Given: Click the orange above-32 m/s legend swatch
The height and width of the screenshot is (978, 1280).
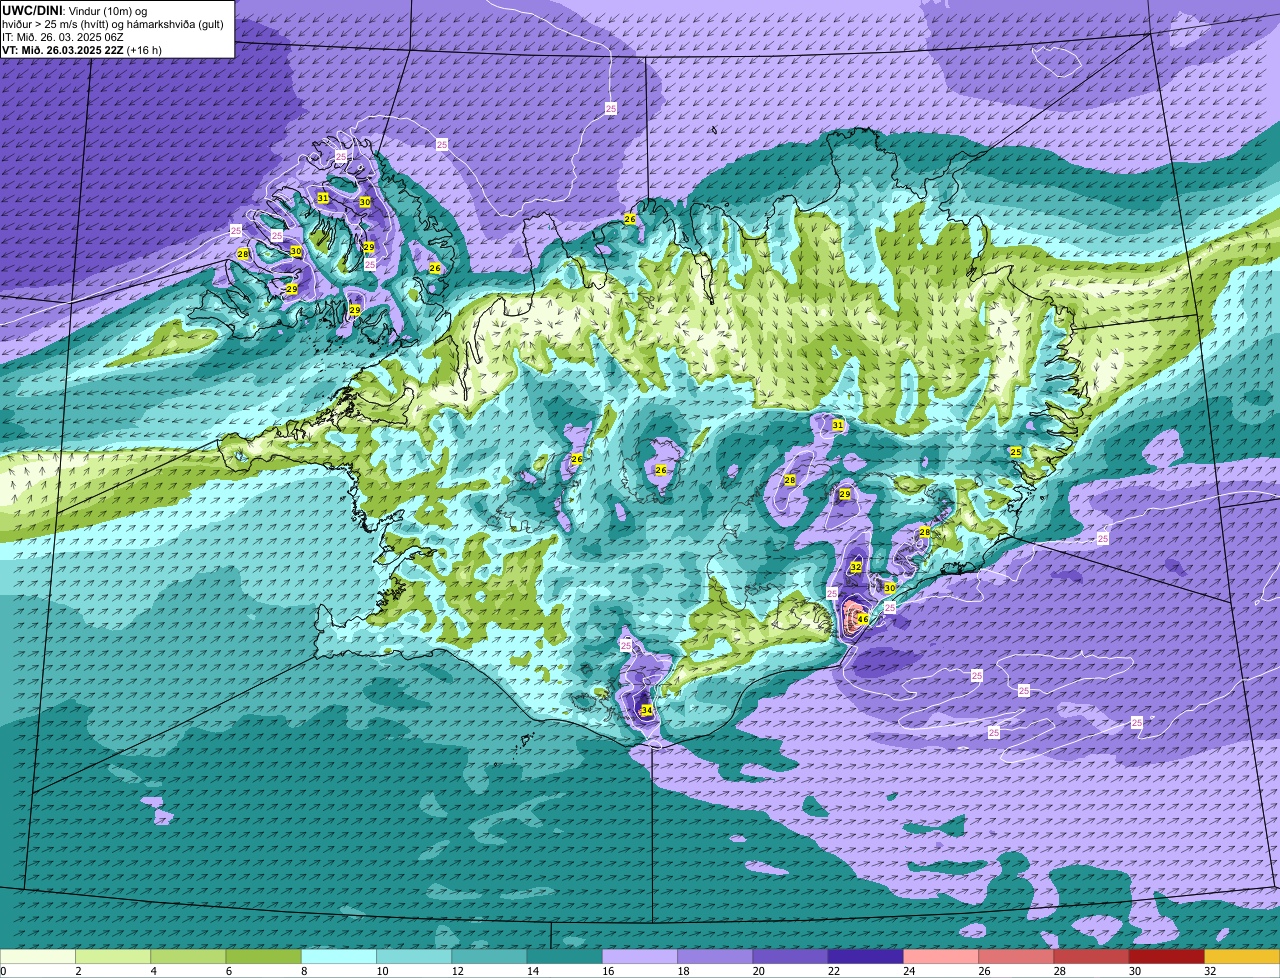Looking at the screenshot, I should click(1242, 956).
